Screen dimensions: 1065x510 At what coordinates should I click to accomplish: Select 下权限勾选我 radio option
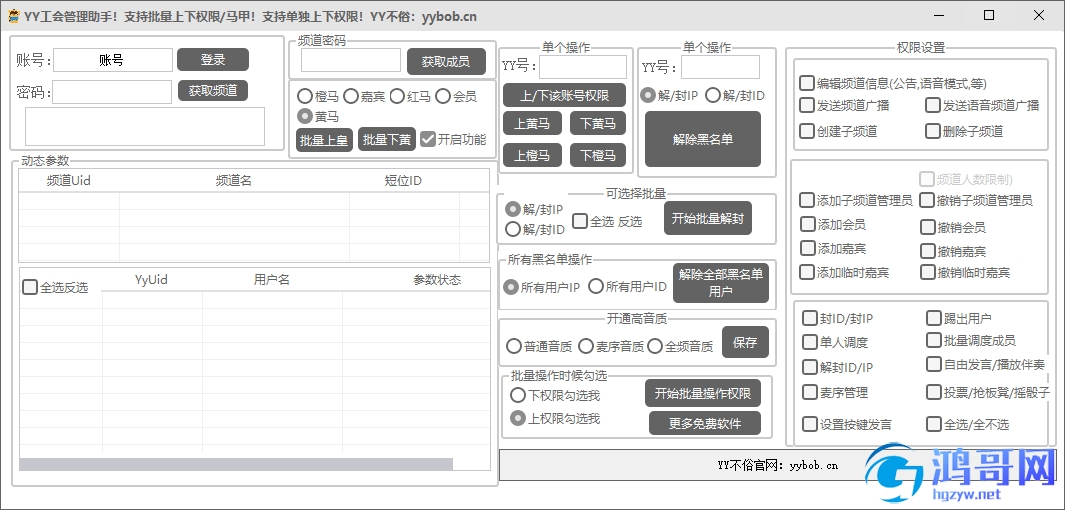518,395
